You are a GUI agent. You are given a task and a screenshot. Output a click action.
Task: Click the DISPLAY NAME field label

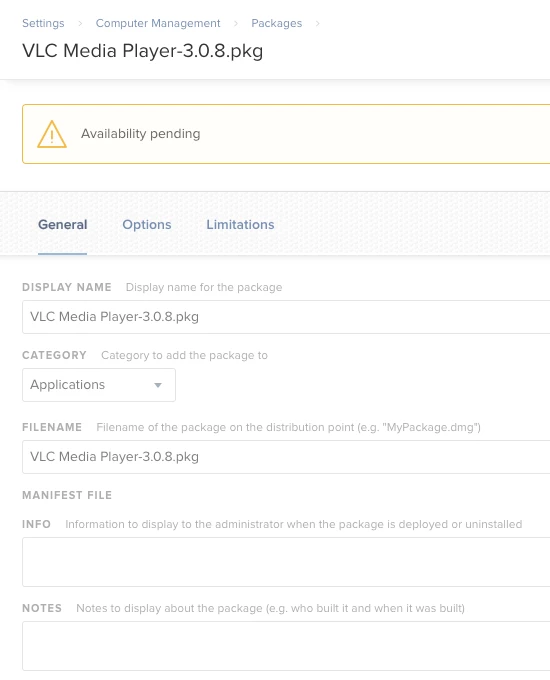coord(67,287)
